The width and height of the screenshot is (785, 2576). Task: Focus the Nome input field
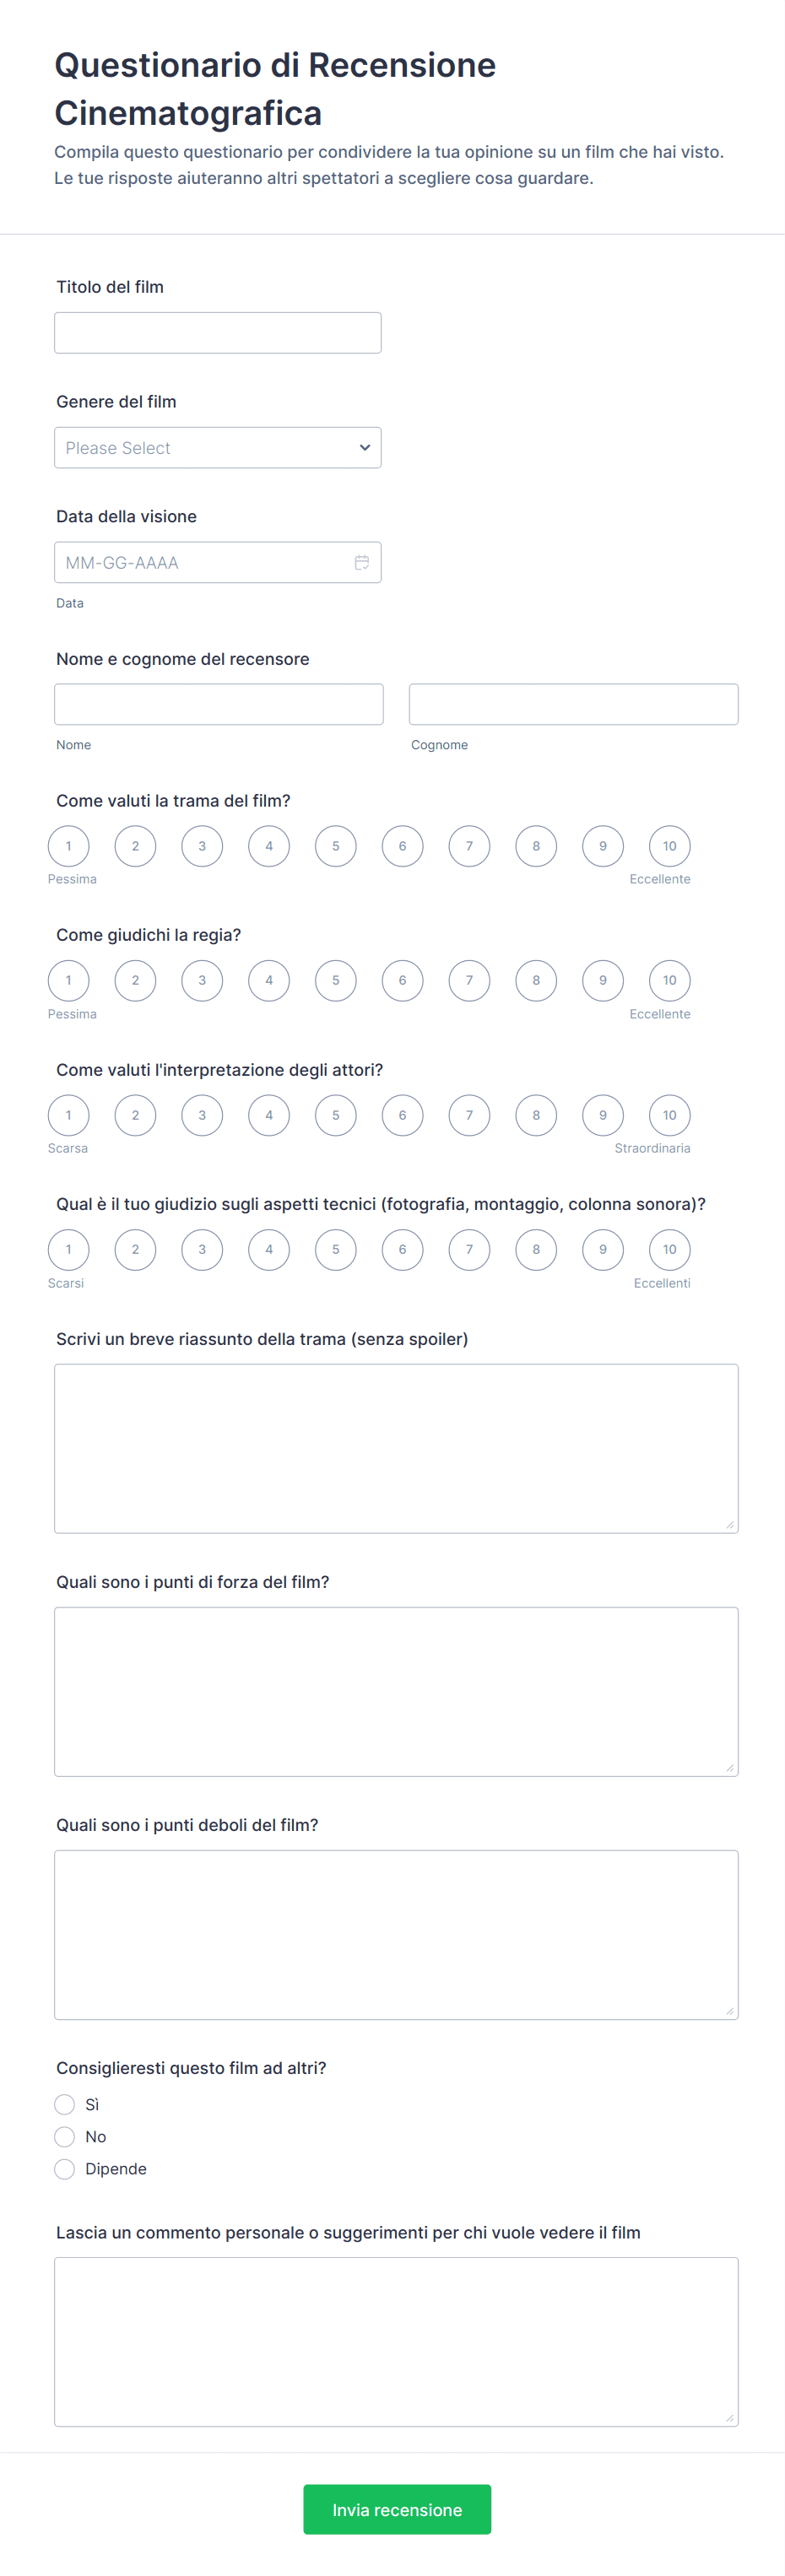[218, 704]
